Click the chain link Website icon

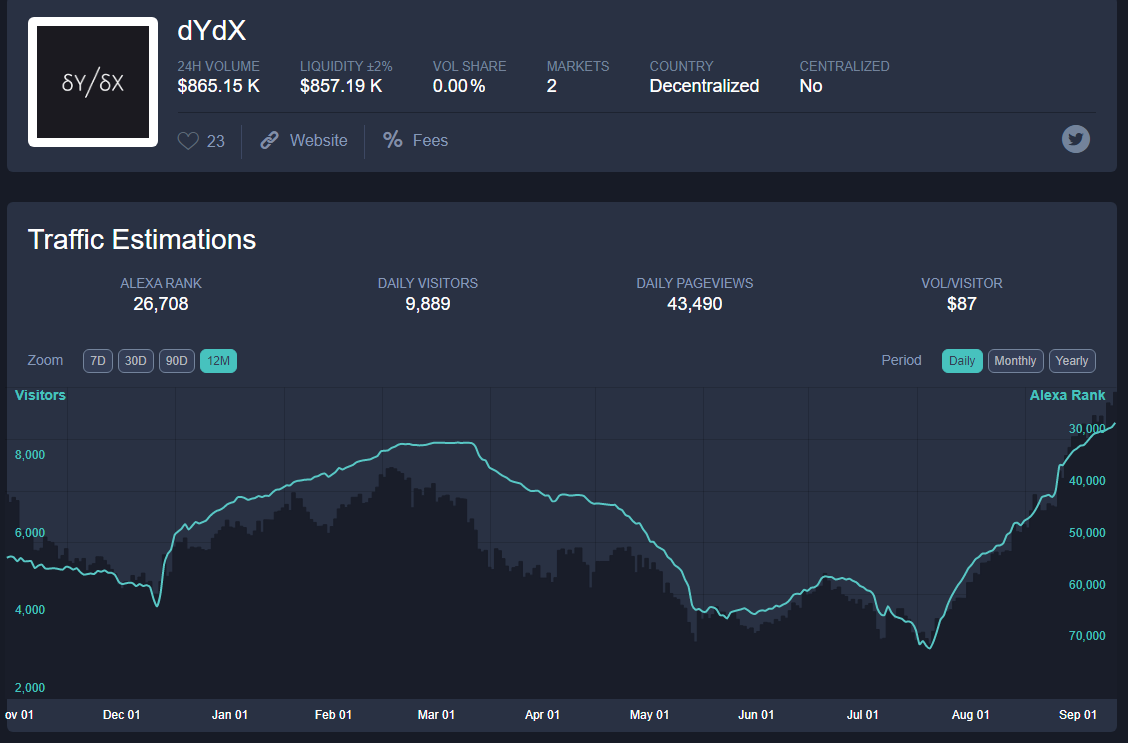(269, 140)
